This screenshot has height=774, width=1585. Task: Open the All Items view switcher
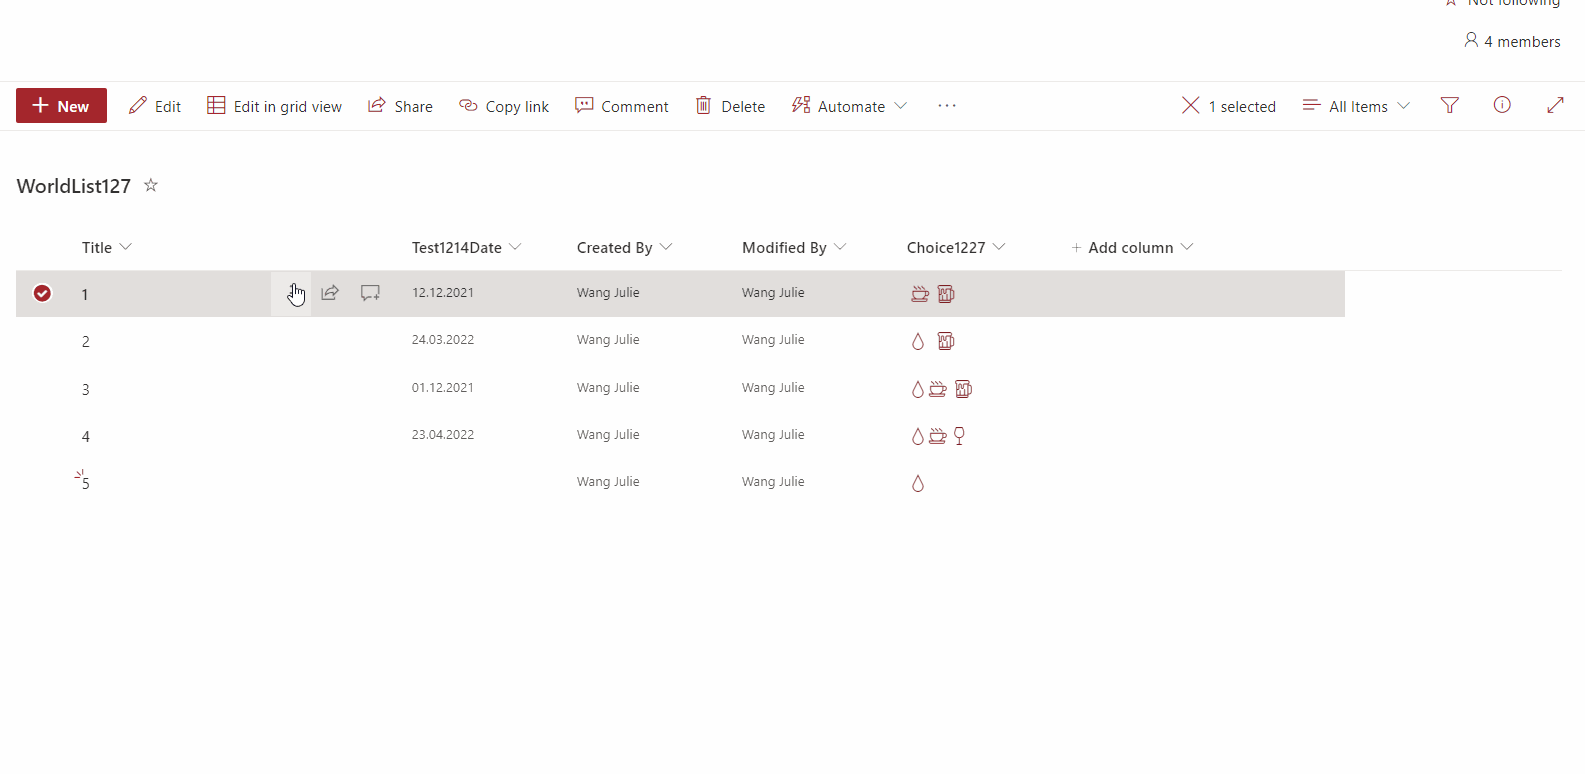1356,106
